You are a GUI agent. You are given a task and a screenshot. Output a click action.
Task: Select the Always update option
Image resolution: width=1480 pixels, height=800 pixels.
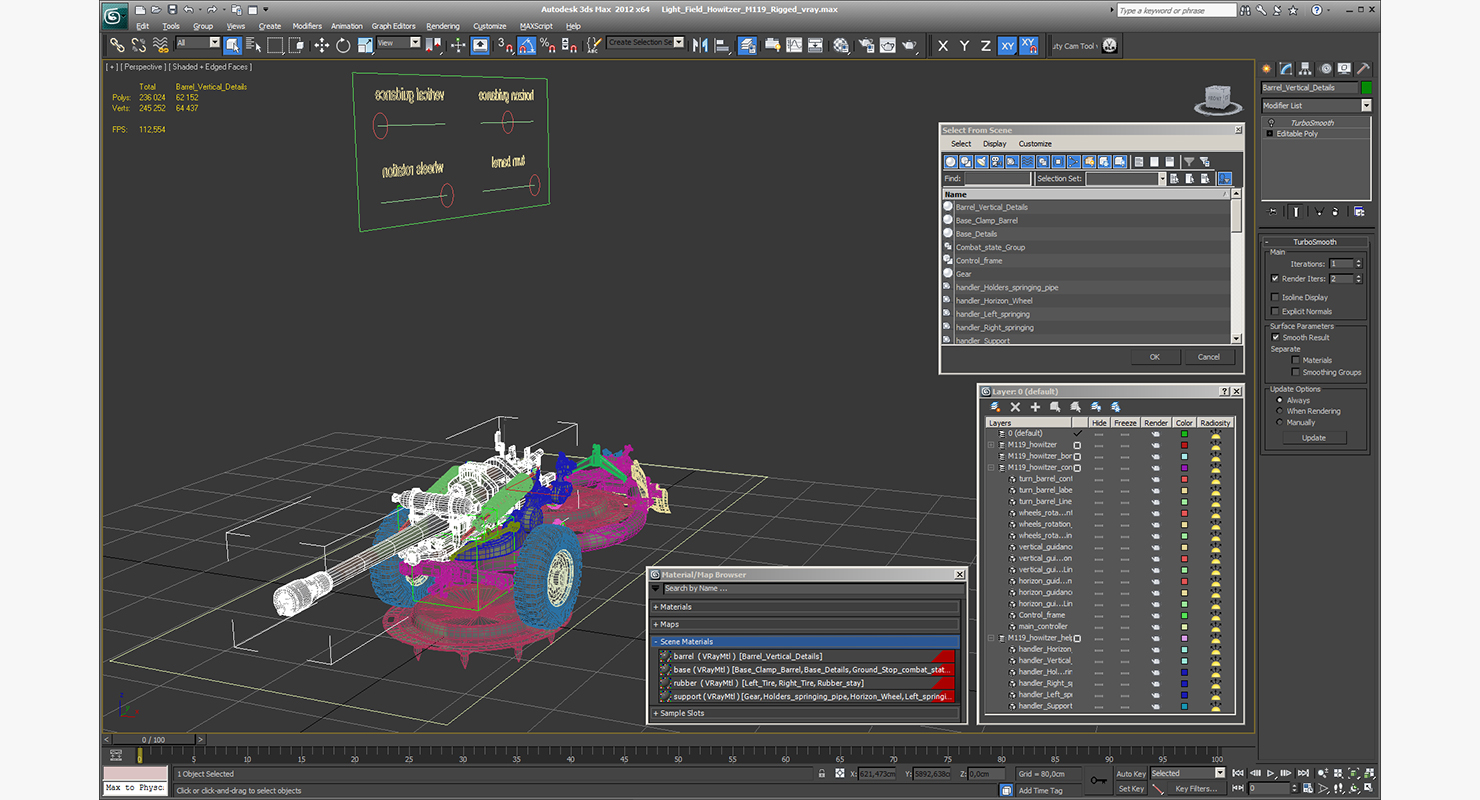(x=1280, y=400)
